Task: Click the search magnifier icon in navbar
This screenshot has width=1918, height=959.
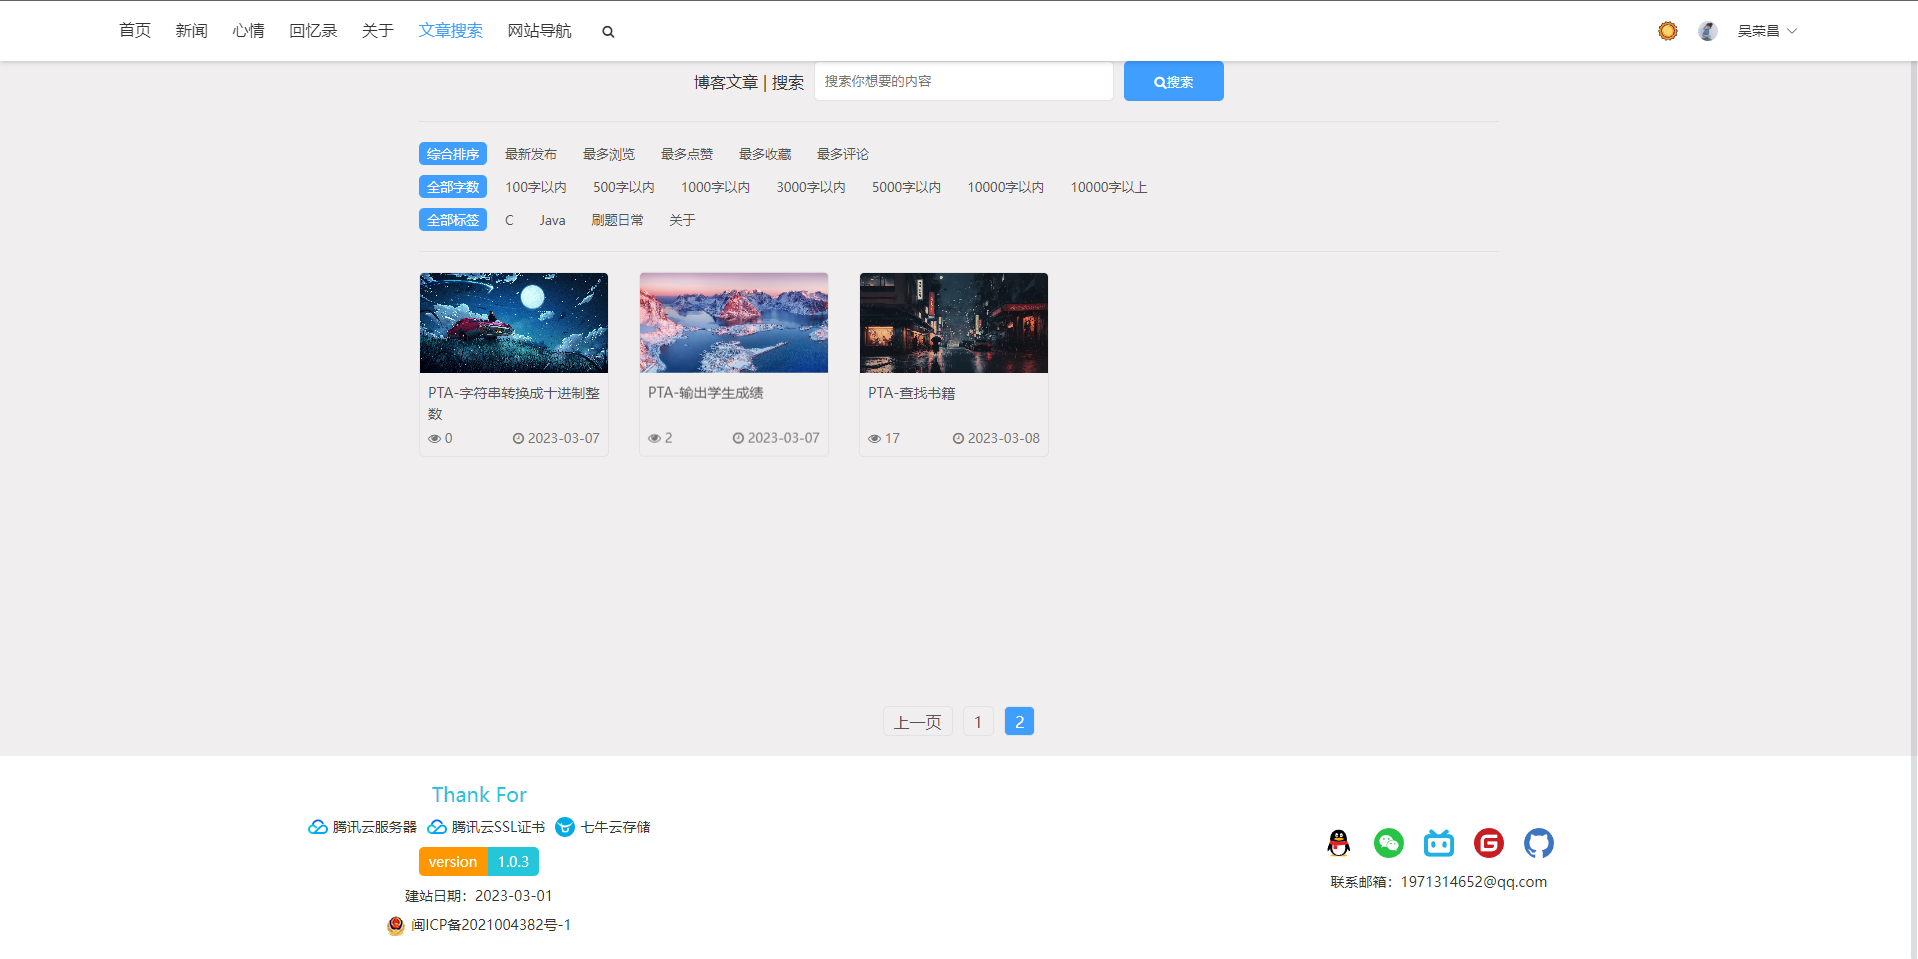Action: tap(608, 32)
